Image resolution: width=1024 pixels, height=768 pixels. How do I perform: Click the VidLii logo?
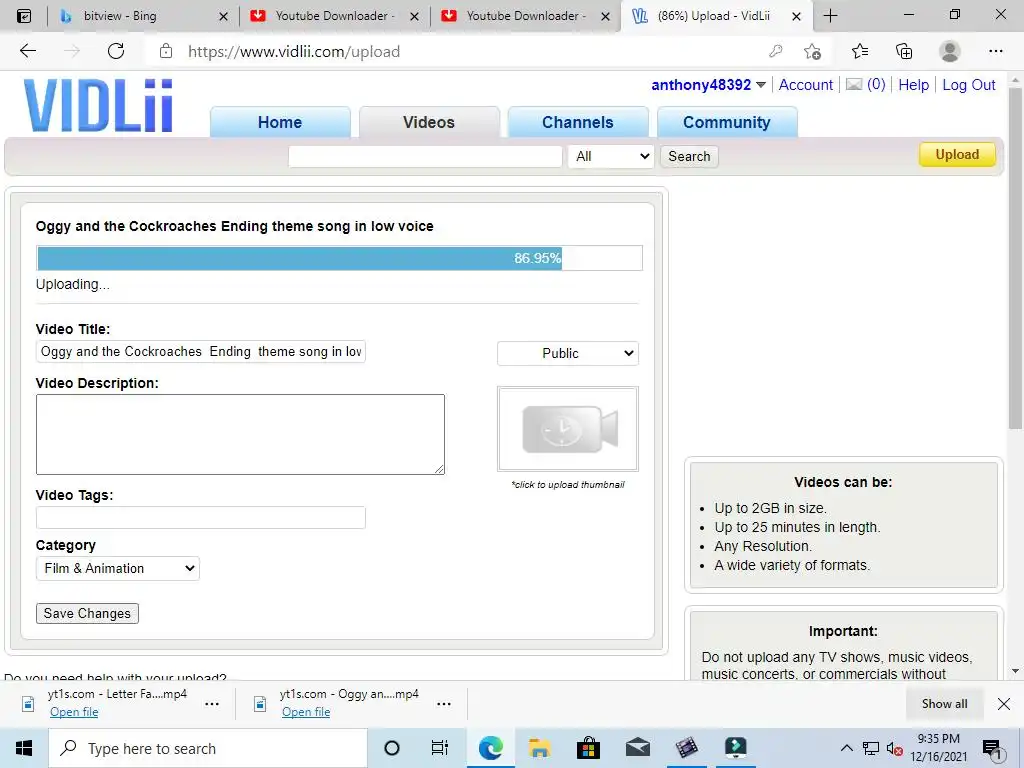tap(98, 106)
